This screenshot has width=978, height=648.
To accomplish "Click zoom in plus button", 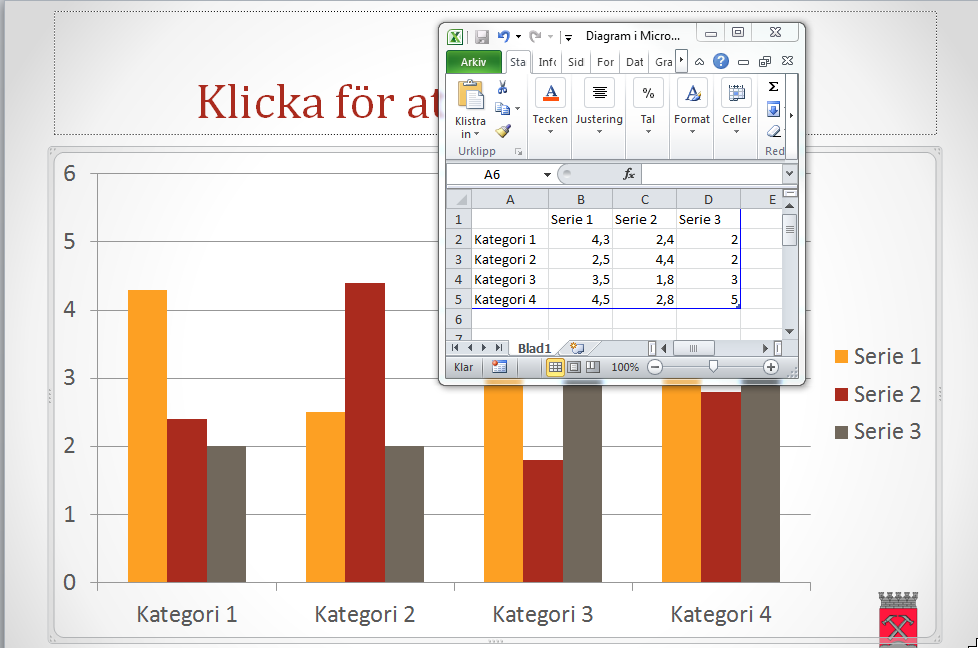I will (x=771, y=367).
